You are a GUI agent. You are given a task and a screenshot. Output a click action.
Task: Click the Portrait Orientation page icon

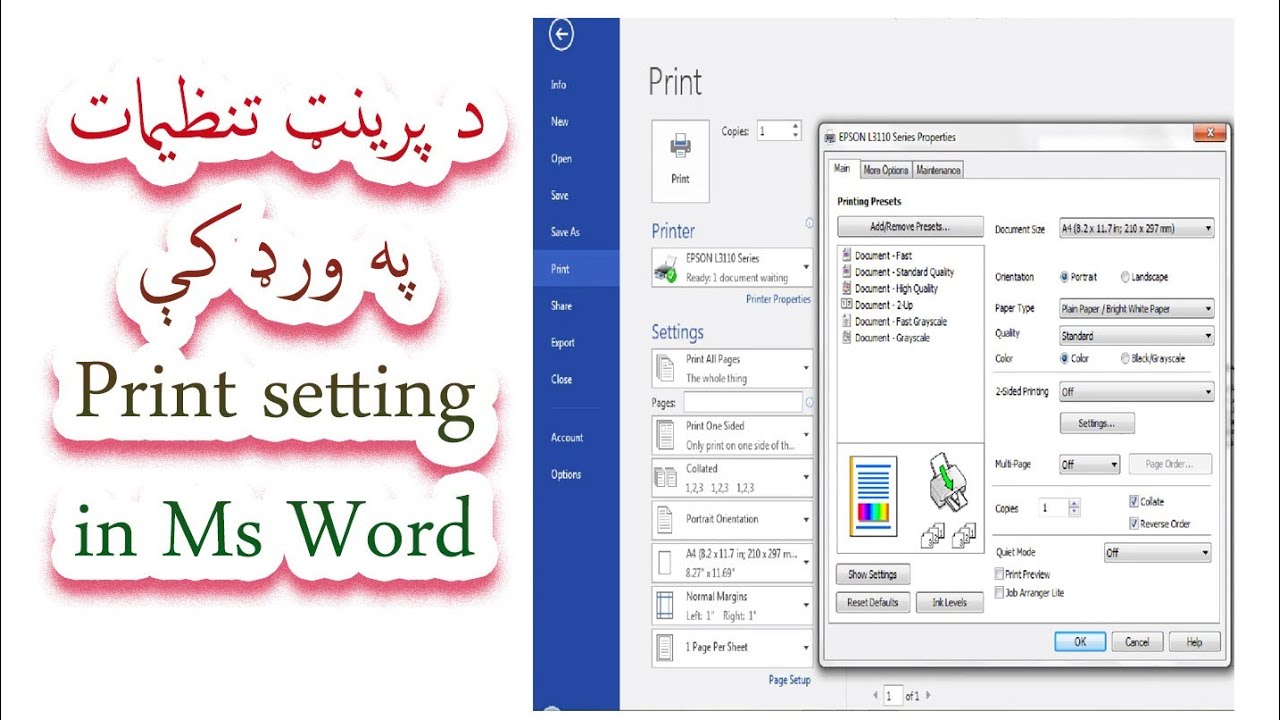(665, 520)
